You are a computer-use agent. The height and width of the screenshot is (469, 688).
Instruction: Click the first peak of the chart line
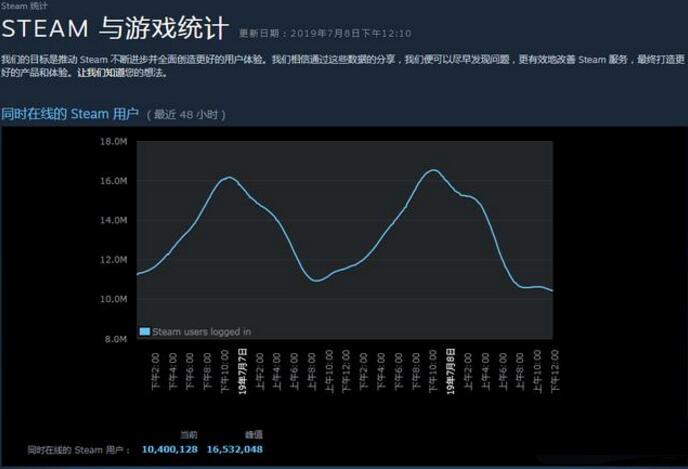coord(229,177)
